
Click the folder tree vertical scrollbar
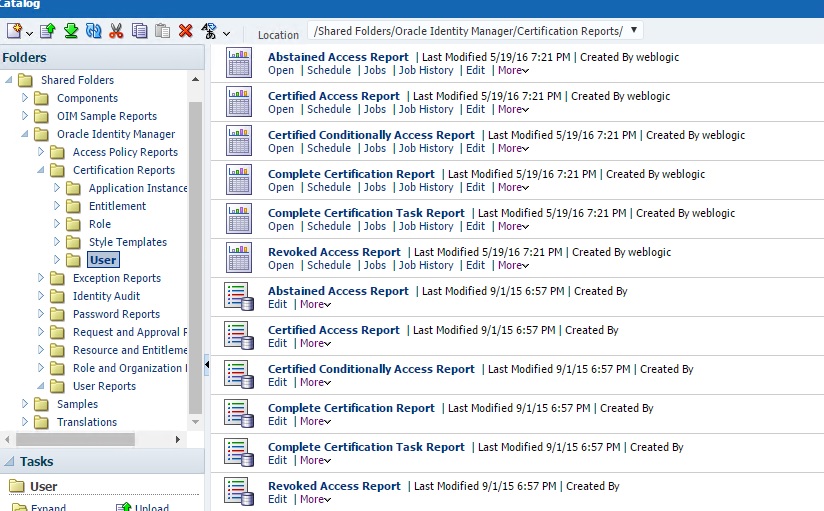point(195,258)
